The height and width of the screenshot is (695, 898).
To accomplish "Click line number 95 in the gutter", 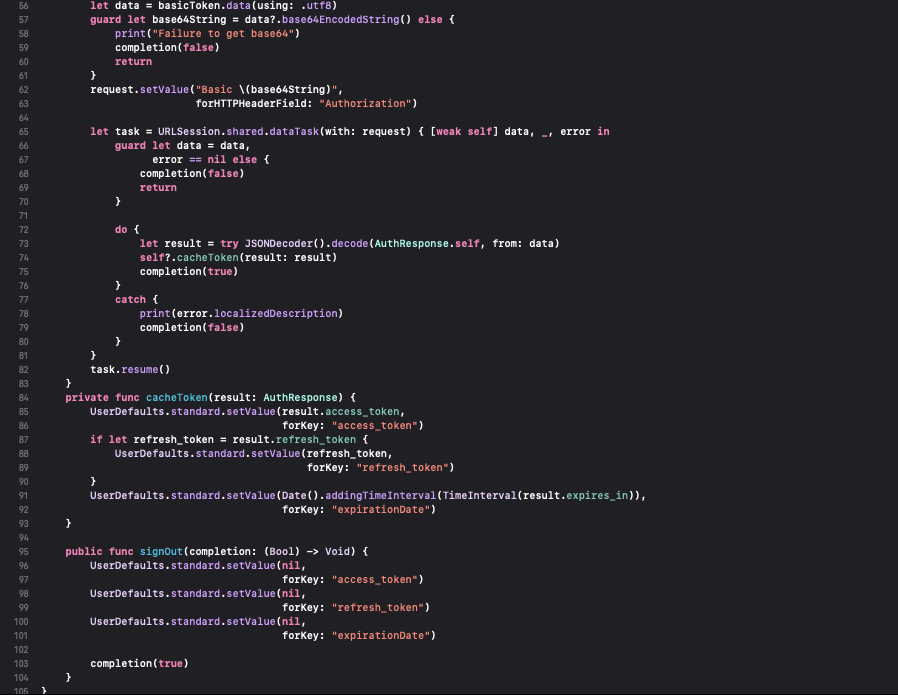I will (23, 552).
